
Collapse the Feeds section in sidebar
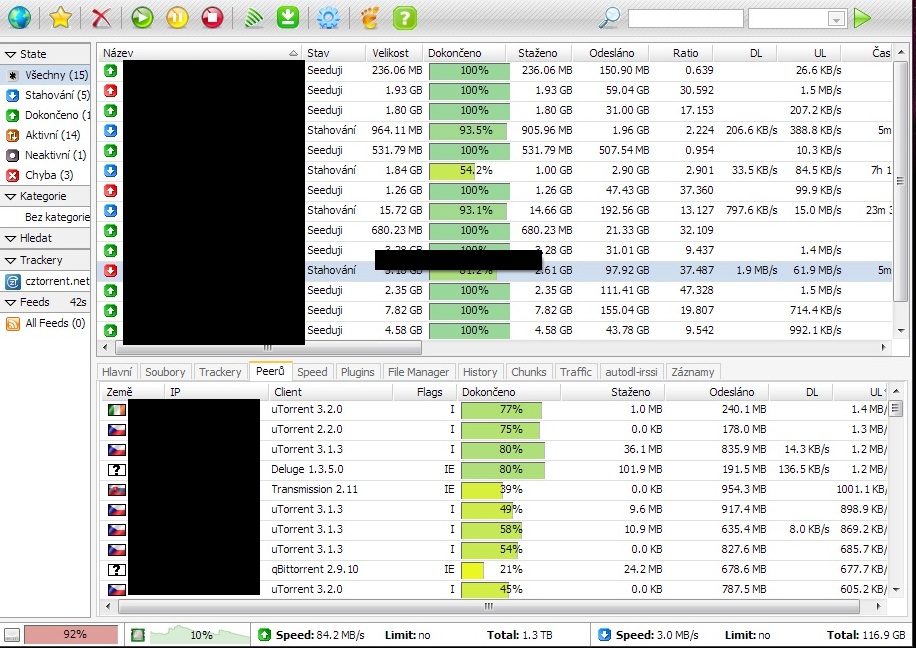[x=10, y=302]
